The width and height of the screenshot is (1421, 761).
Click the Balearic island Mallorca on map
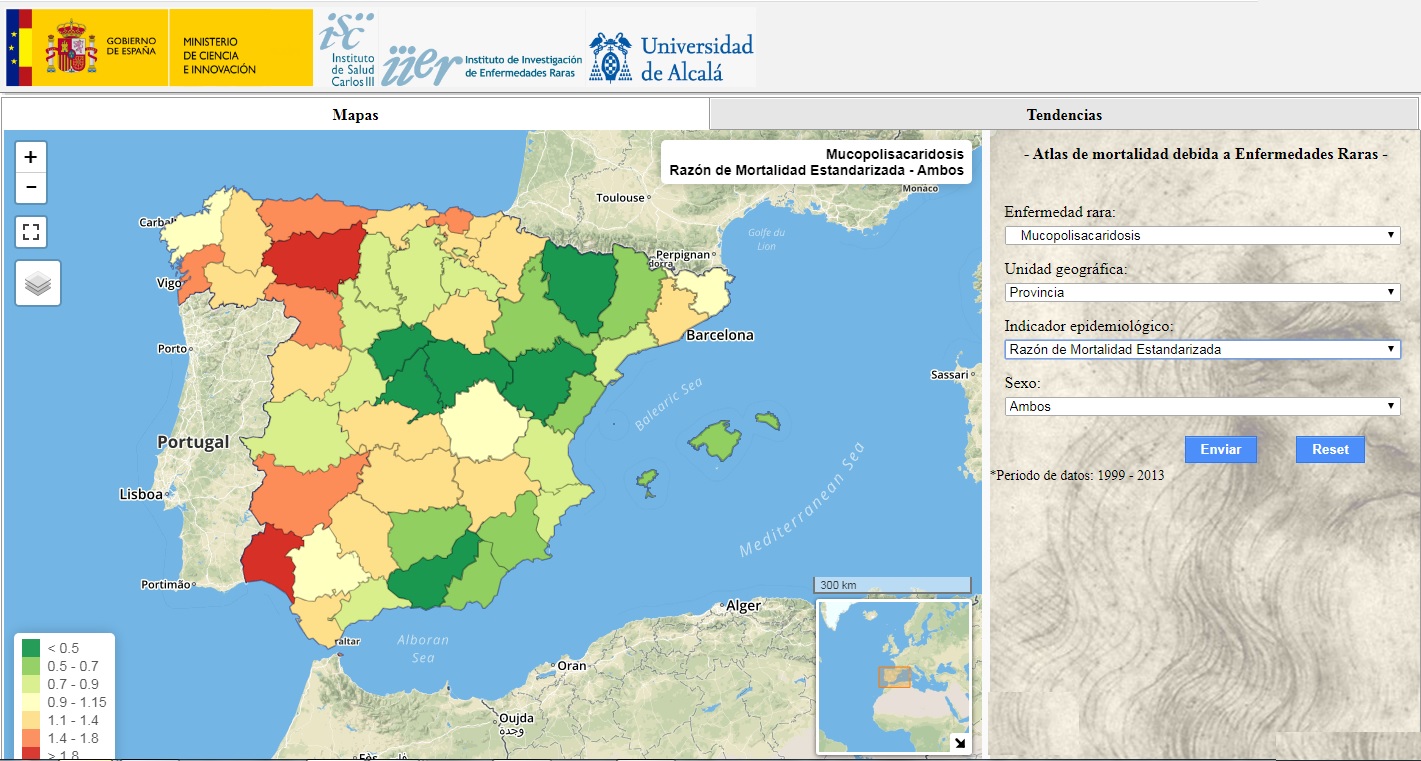point(712,436)
